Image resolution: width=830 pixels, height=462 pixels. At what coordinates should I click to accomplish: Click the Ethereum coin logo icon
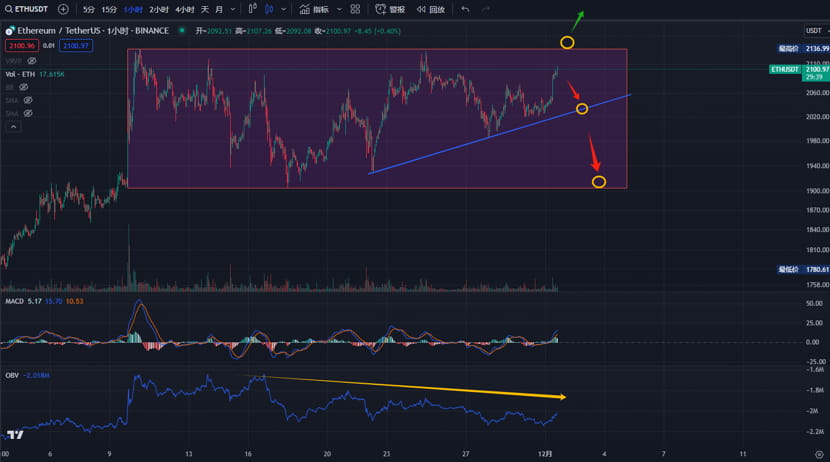pos(10,31)
